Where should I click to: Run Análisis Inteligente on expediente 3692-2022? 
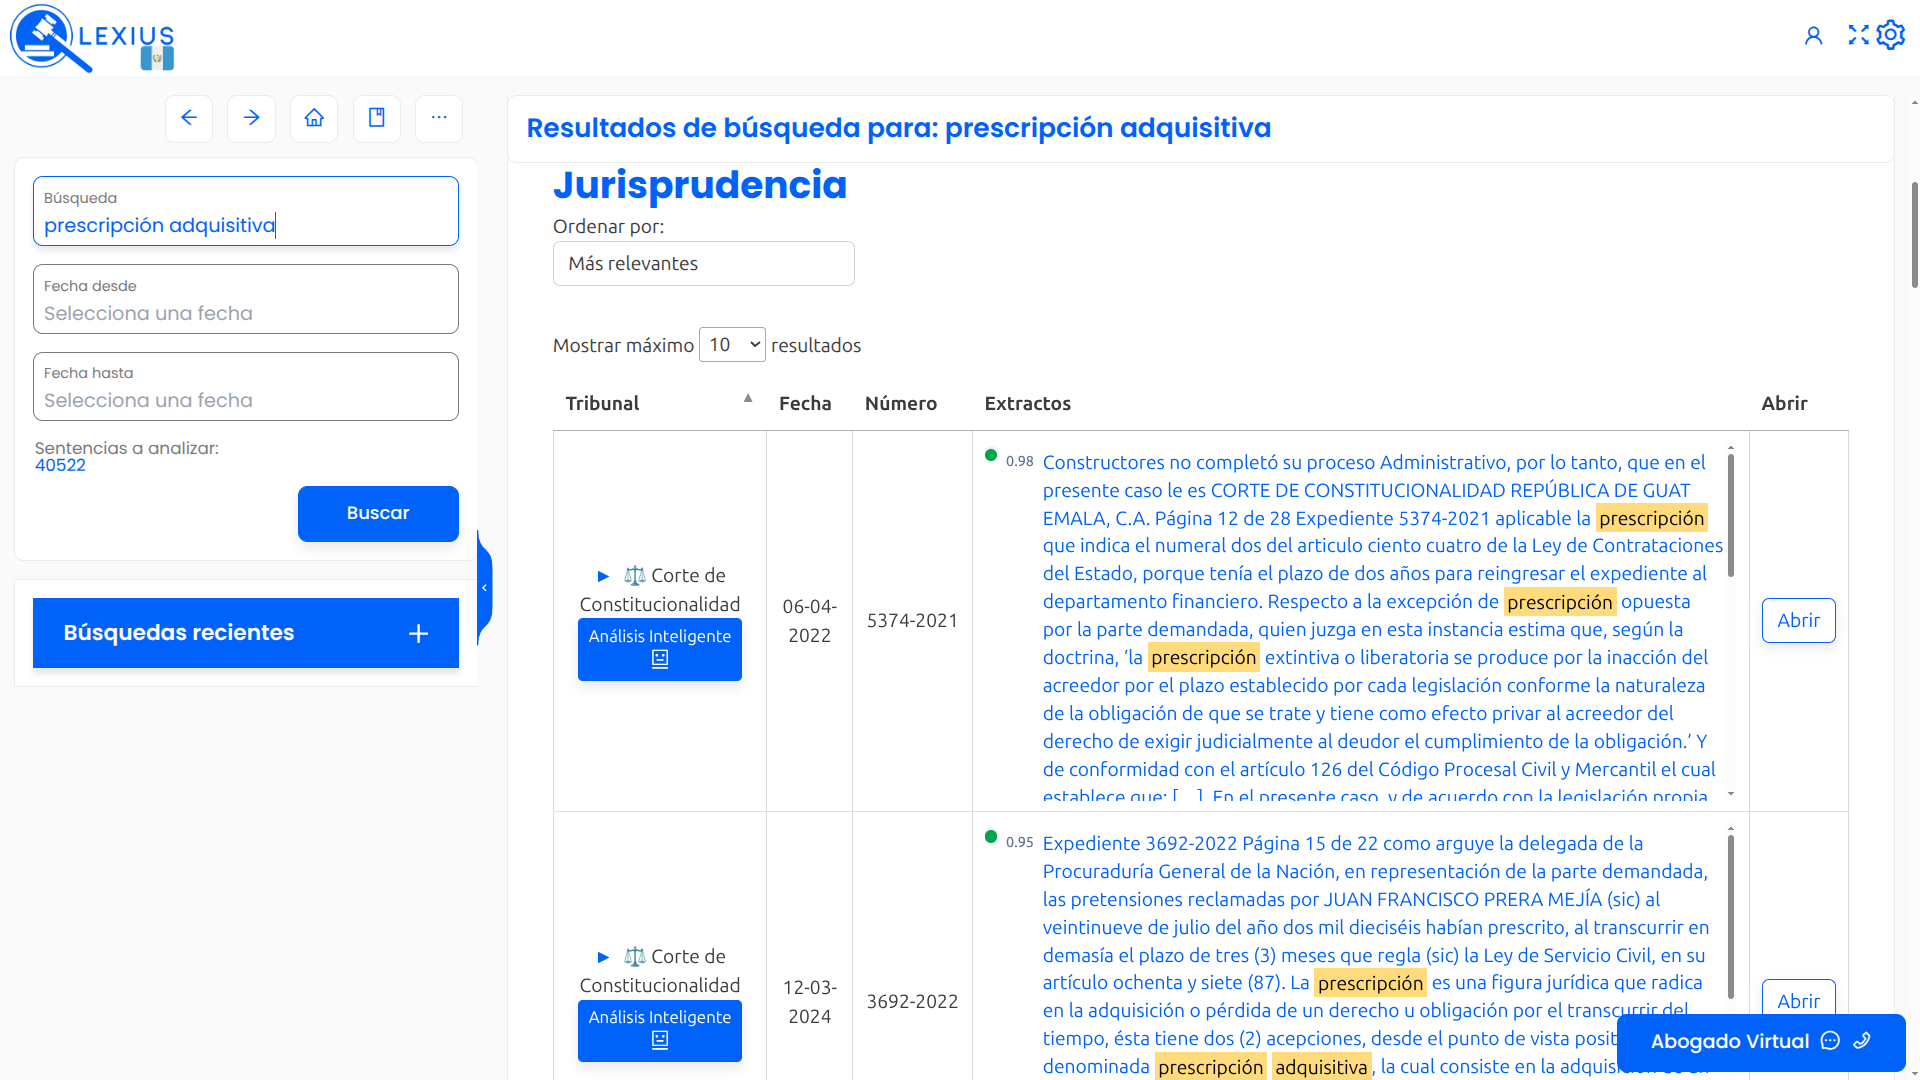pos(659,1031)
